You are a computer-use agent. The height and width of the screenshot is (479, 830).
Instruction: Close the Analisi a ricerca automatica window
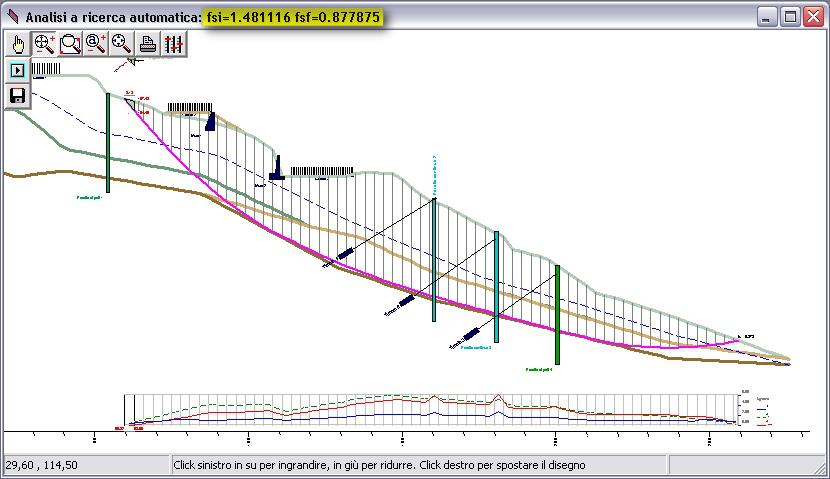pos(814,16)
